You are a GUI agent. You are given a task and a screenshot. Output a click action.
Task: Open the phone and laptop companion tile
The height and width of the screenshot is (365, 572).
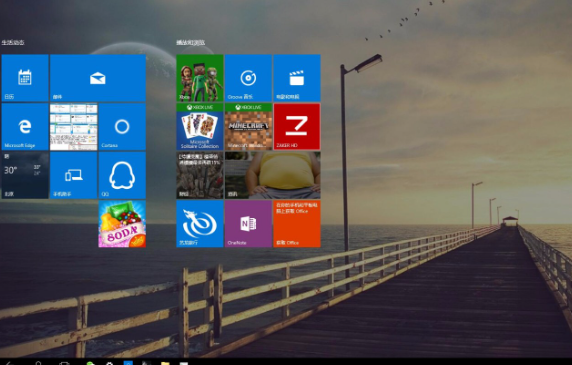74,175
